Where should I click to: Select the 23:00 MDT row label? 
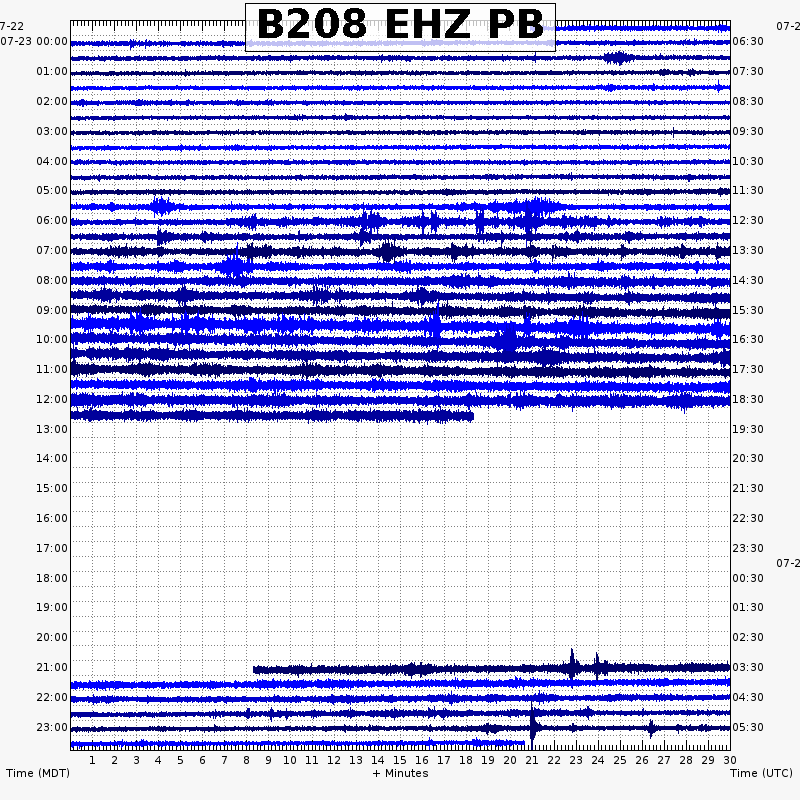click(52, 728)
